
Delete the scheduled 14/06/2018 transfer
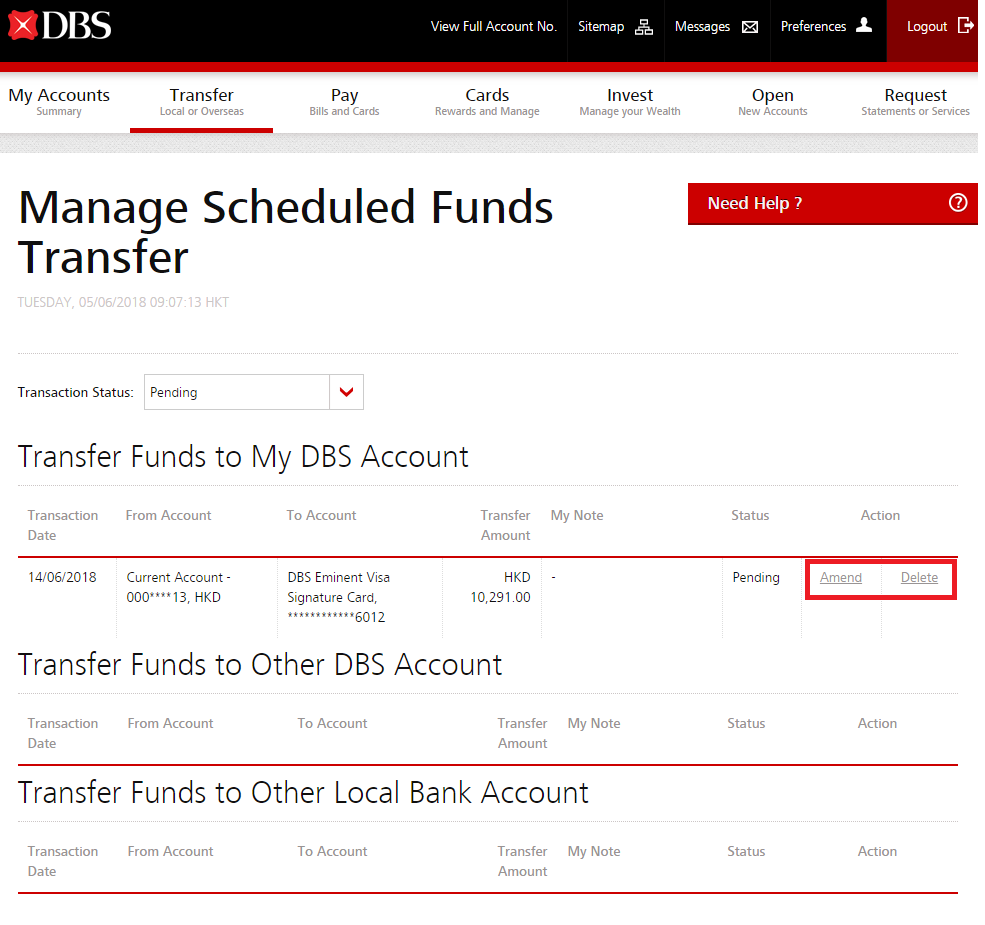pyautogui.click(x=919, y=578)
